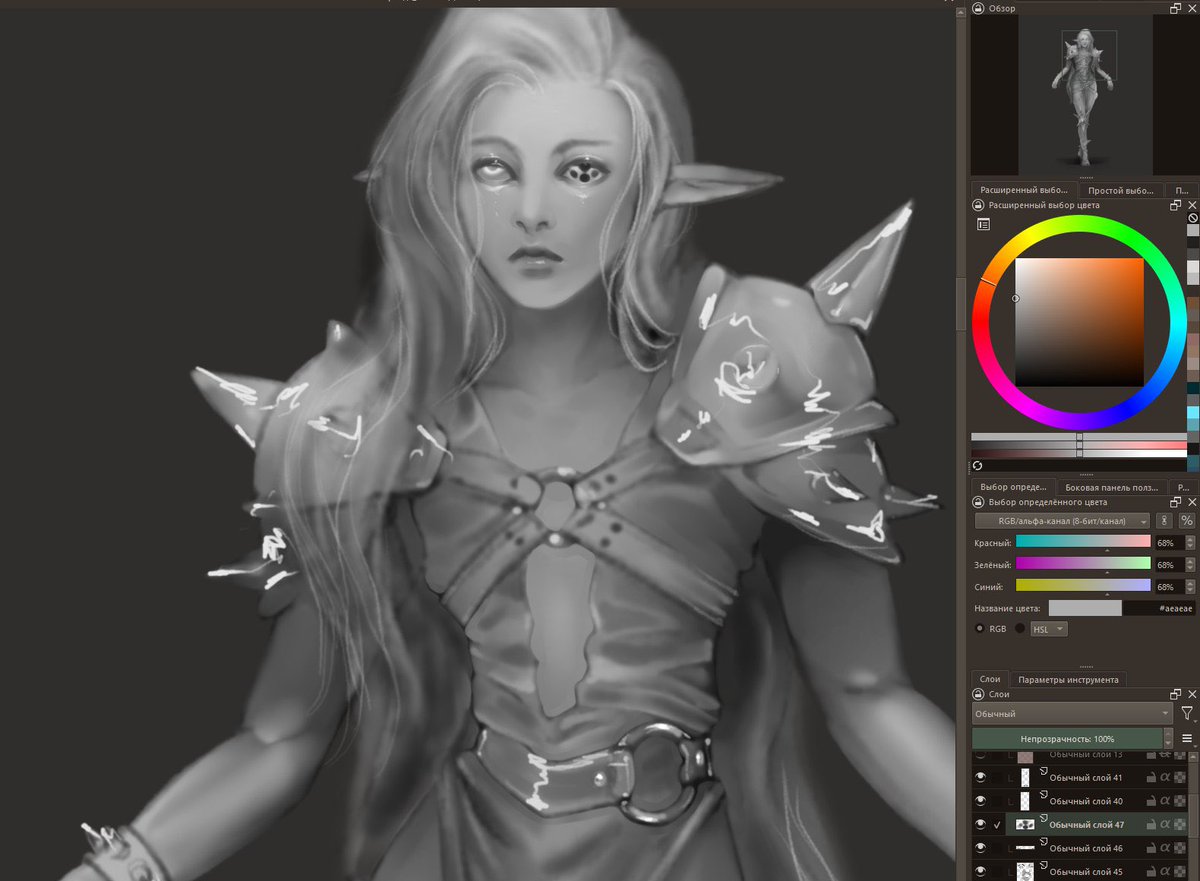Switch to the Боковая панель tab

(1113, 486)
